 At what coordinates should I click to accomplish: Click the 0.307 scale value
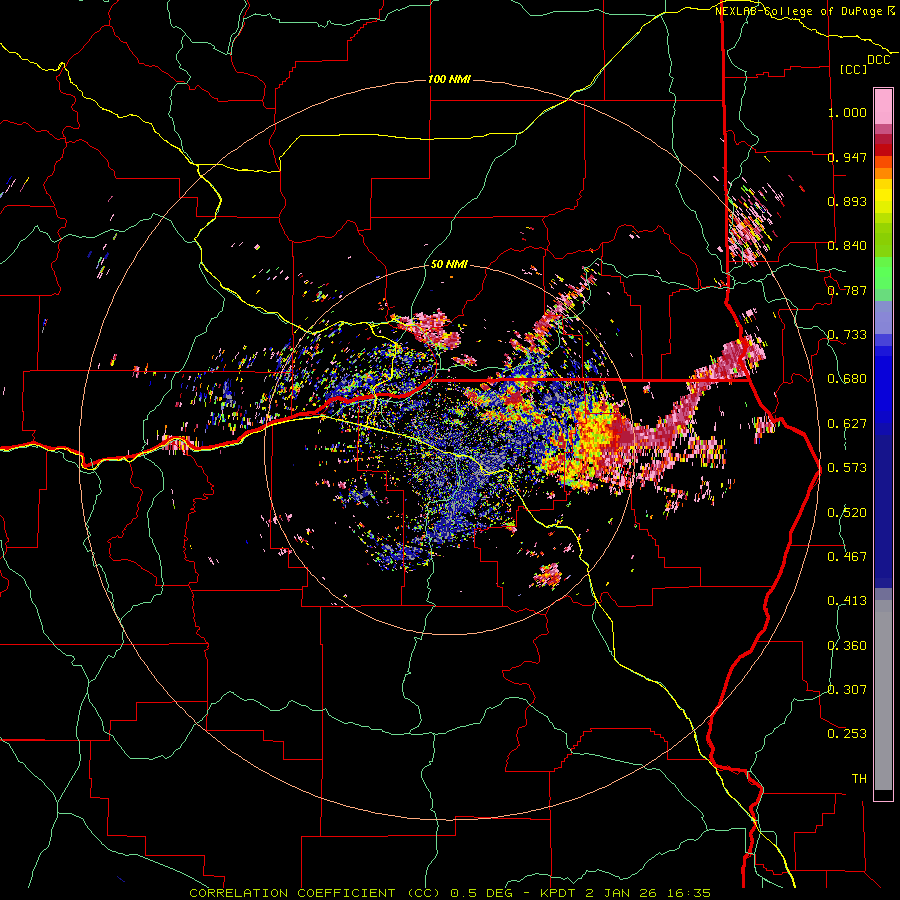tap(847, 690)
